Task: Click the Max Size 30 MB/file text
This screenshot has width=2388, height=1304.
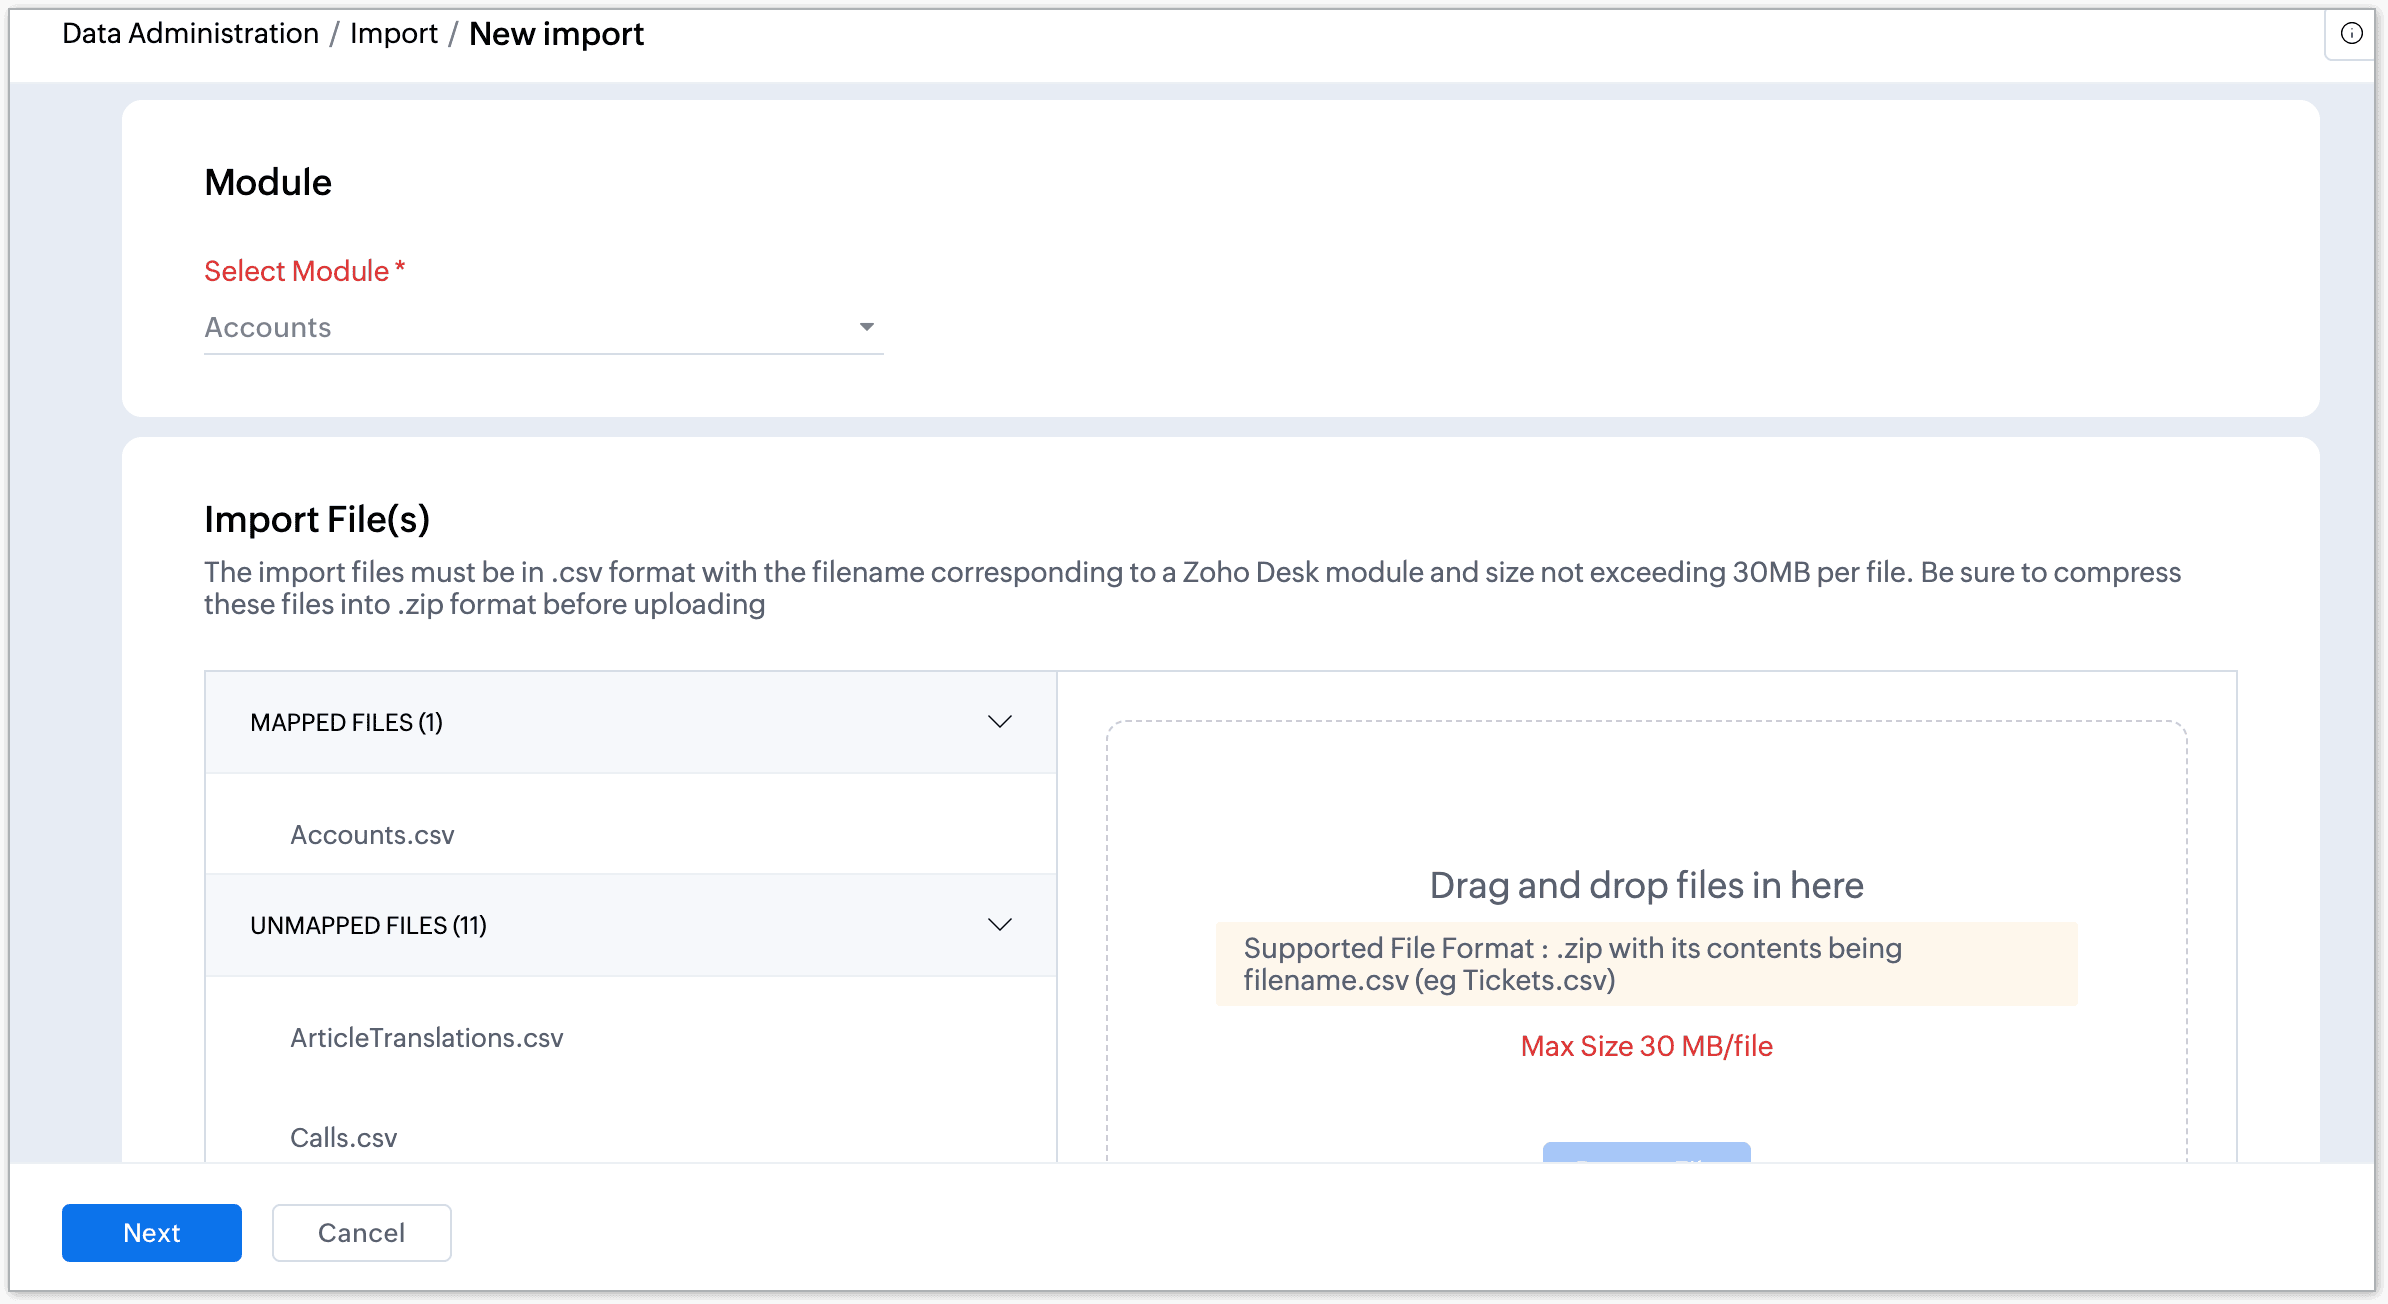Action: tap(1646, 1046)
